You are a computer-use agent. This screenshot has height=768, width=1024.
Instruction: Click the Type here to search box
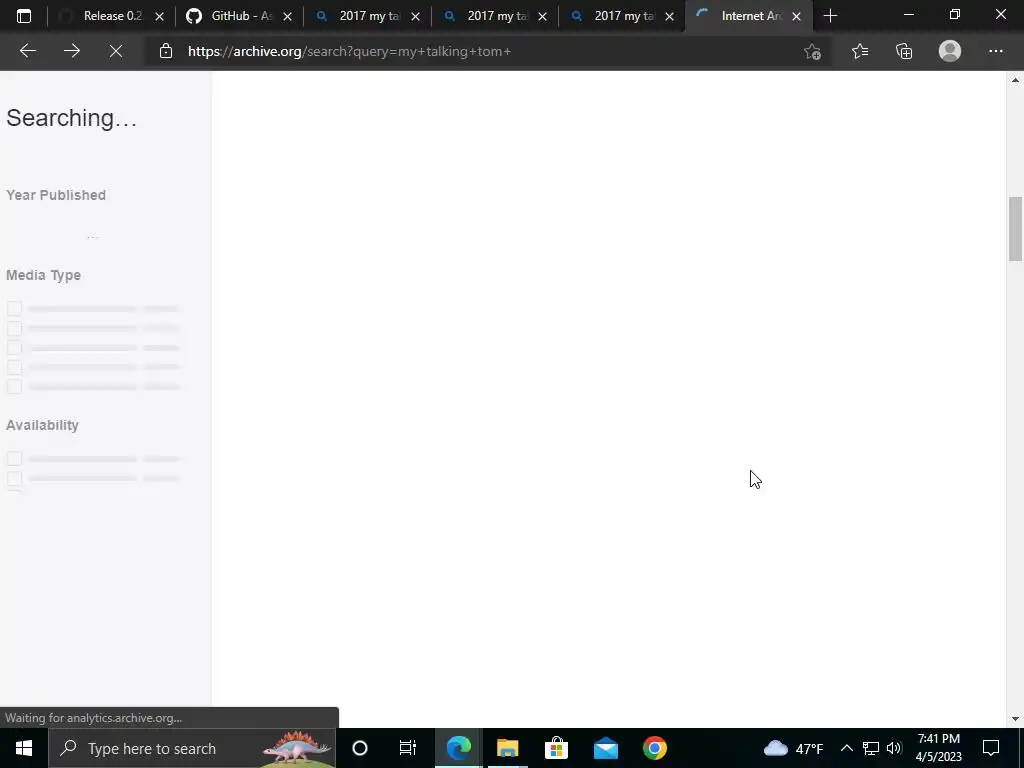192,748
